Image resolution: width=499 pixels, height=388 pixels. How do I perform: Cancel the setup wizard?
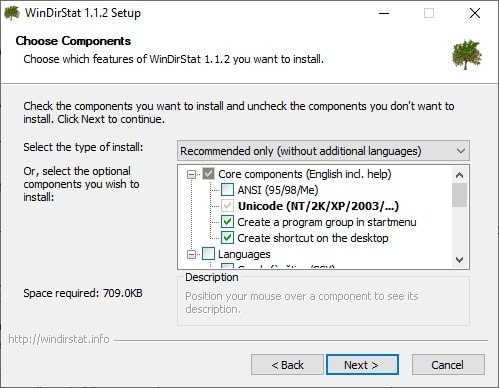448,365
